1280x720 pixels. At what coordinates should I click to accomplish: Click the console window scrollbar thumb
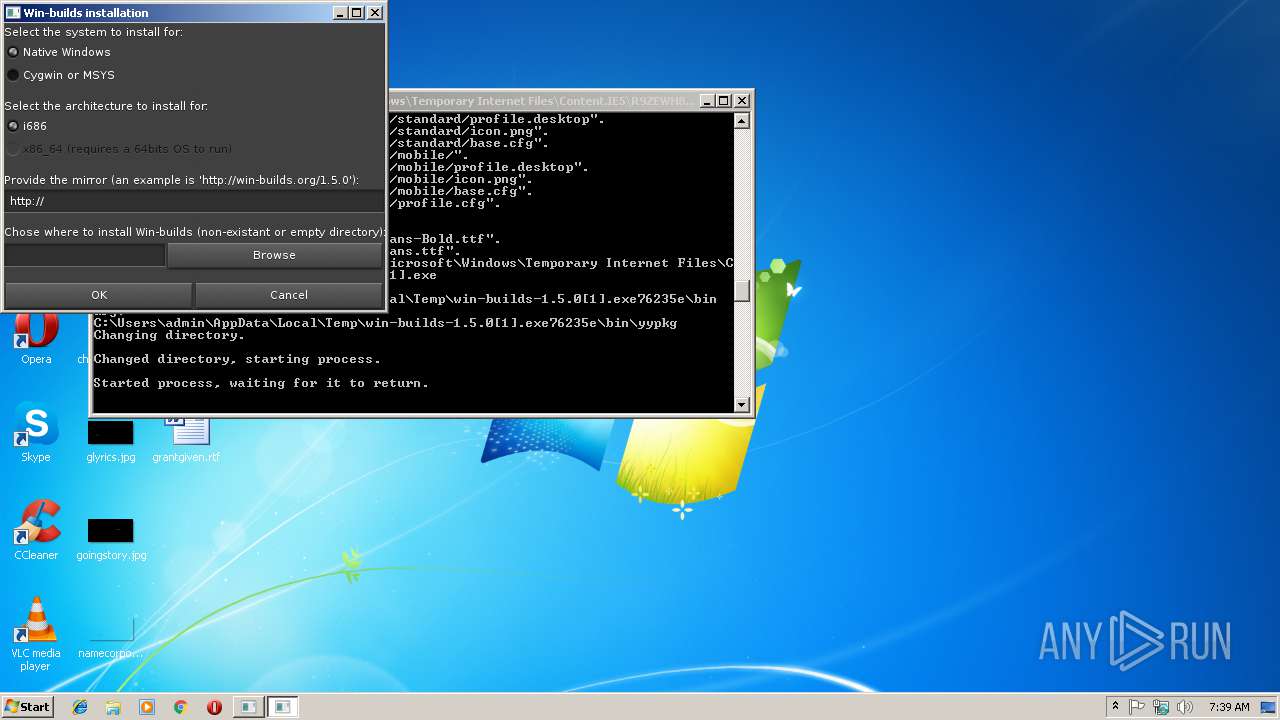(x=742, y=291)
